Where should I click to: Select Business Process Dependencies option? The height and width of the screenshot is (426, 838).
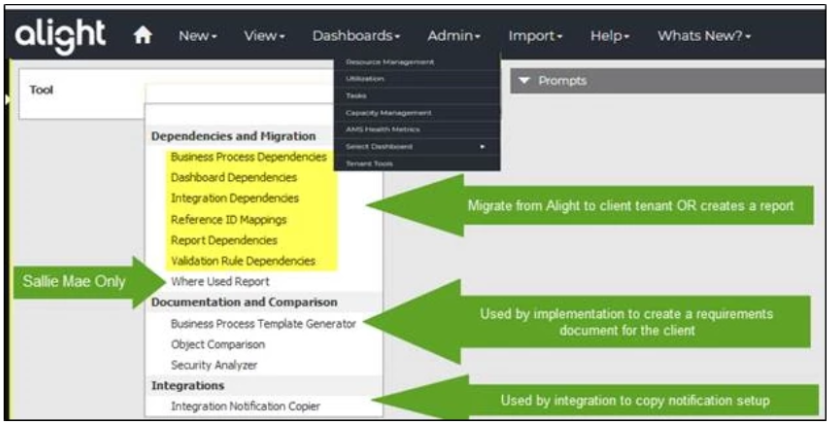tap(249, 157)
